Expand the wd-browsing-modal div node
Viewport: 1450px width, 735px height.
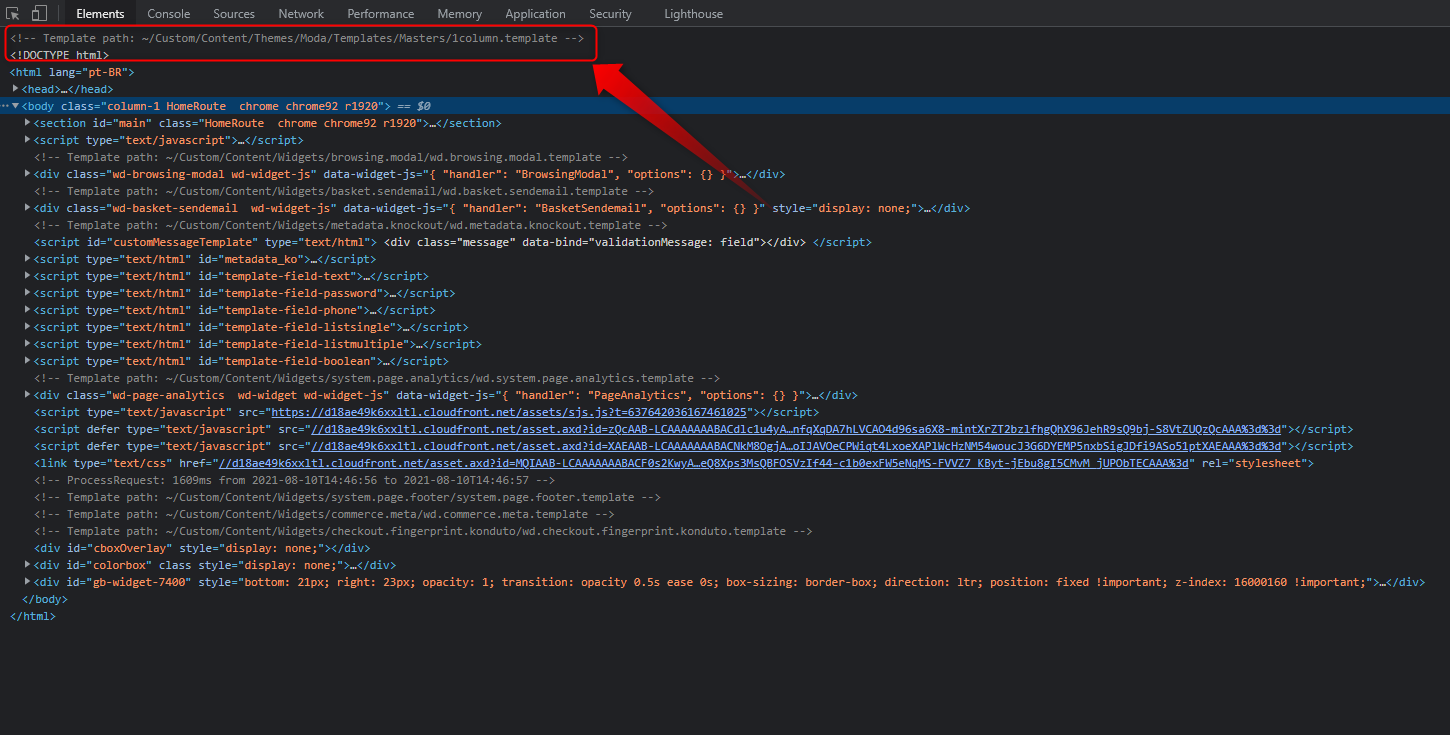pos(27,174)
